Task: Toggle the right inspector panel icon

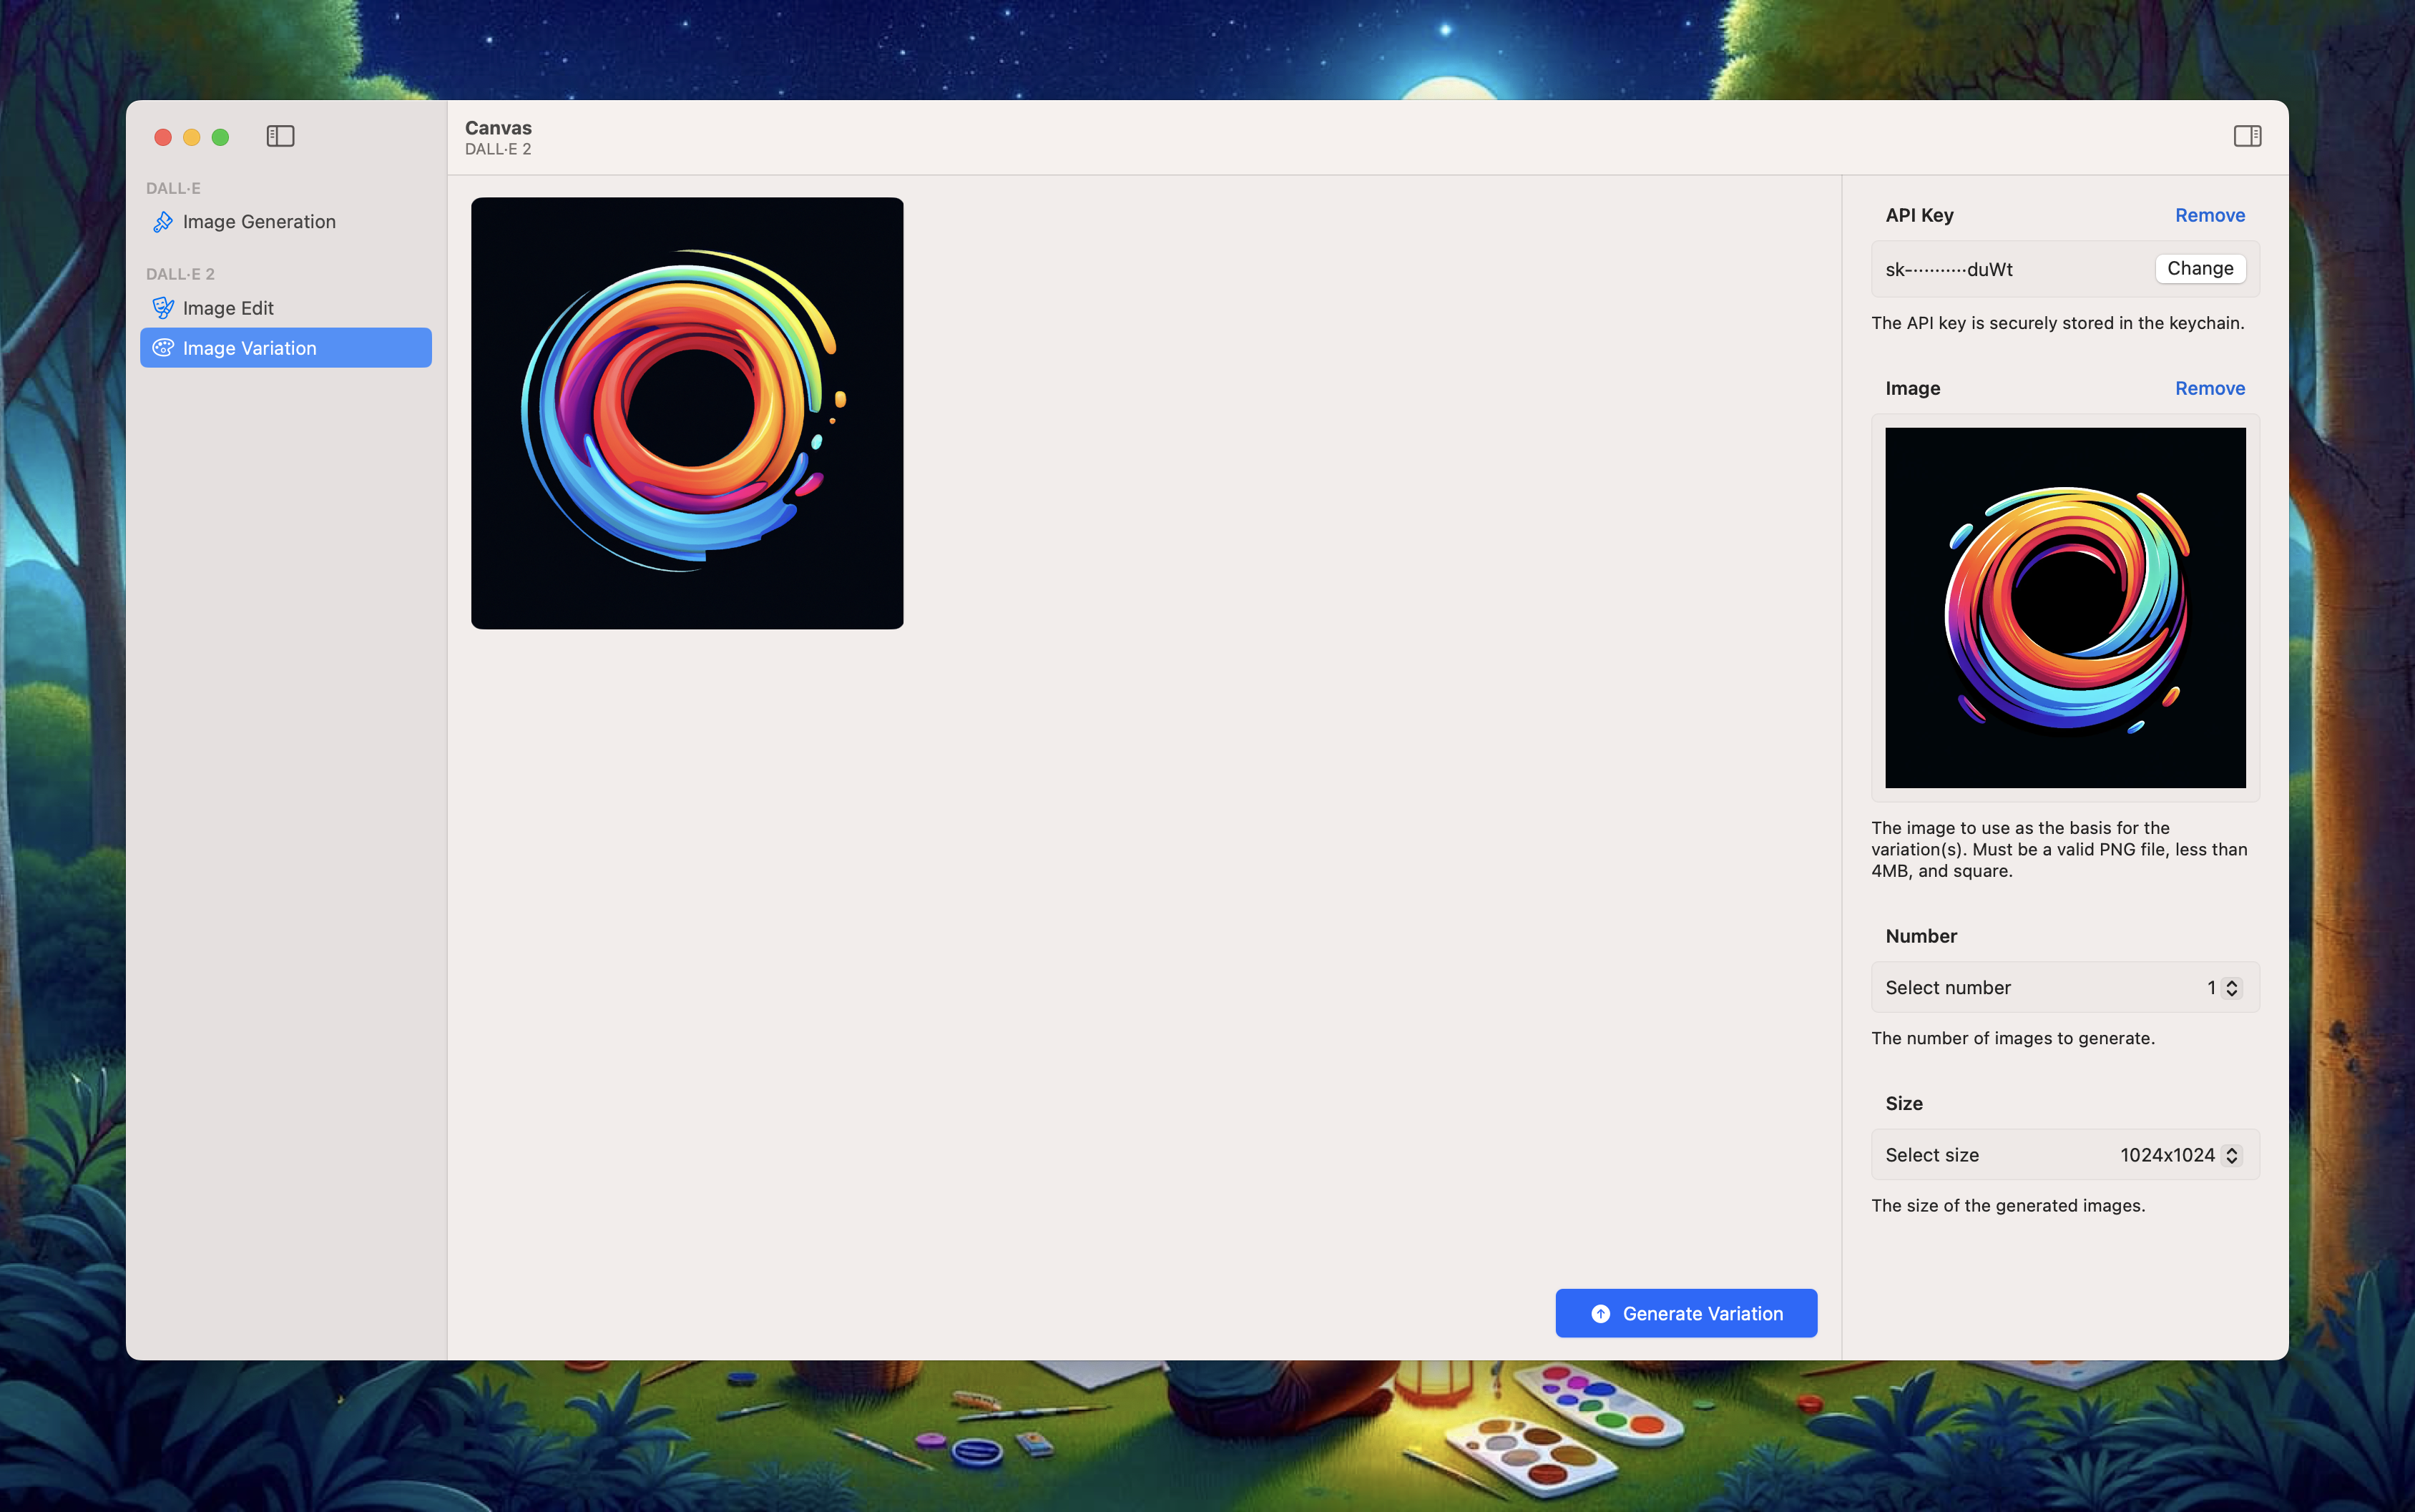Action: click(x=2247, y=136)
